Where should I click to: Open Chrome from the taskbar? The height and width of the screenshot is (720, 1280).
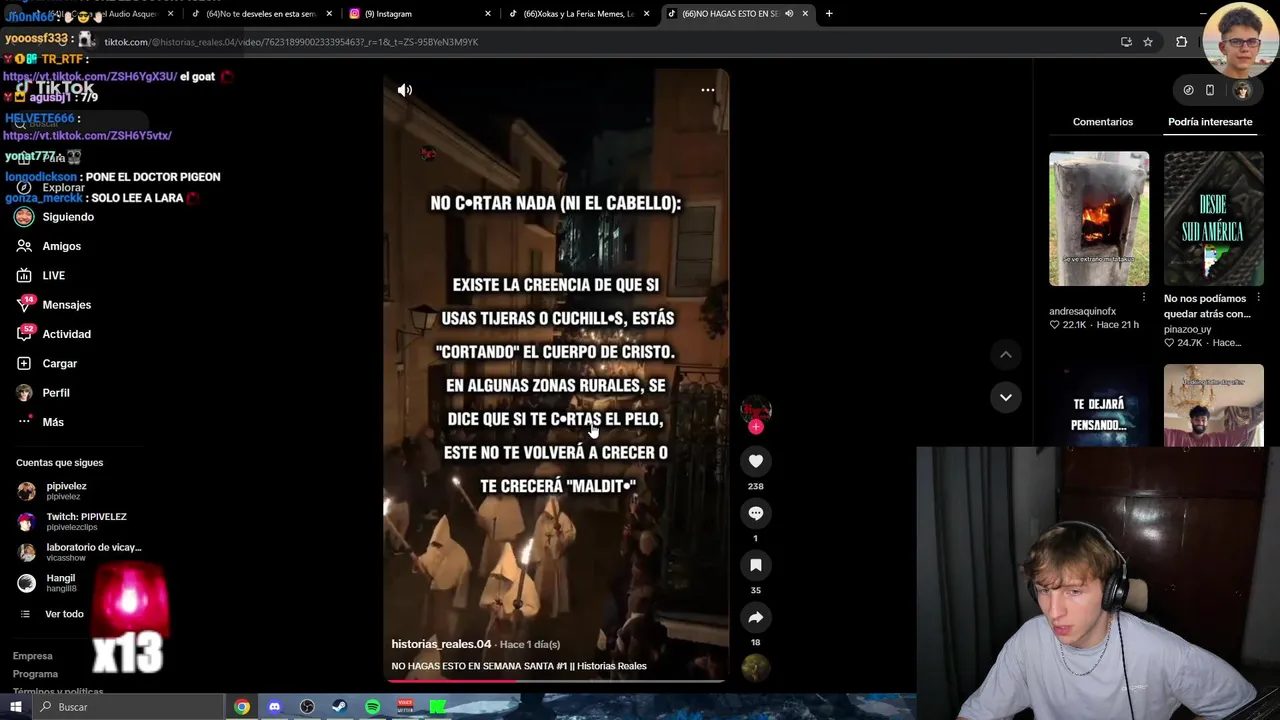point(242,707)
